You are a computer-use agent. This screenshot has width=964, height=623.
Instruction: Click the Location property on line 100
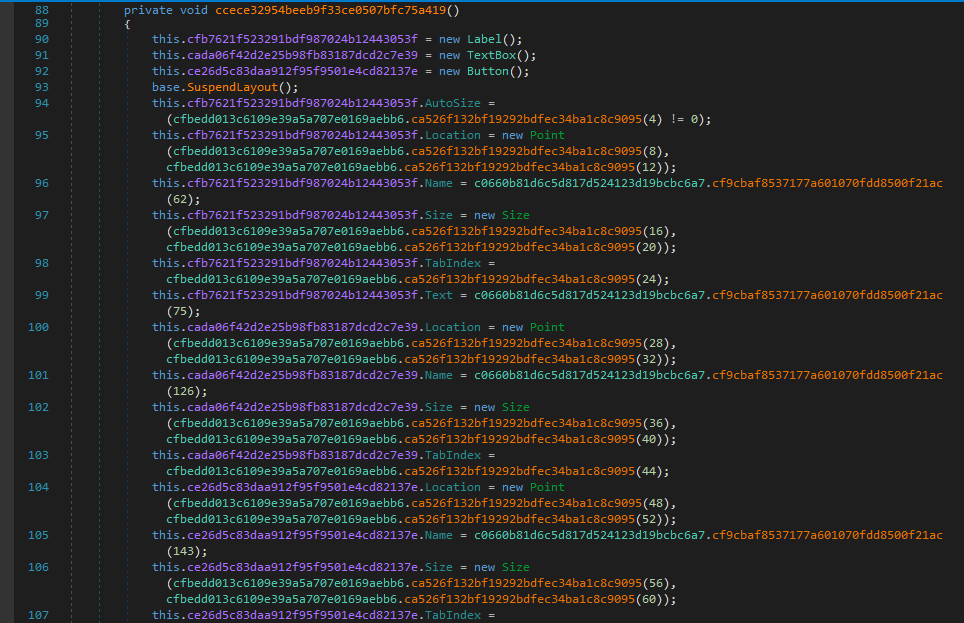(x=452, y=327)
